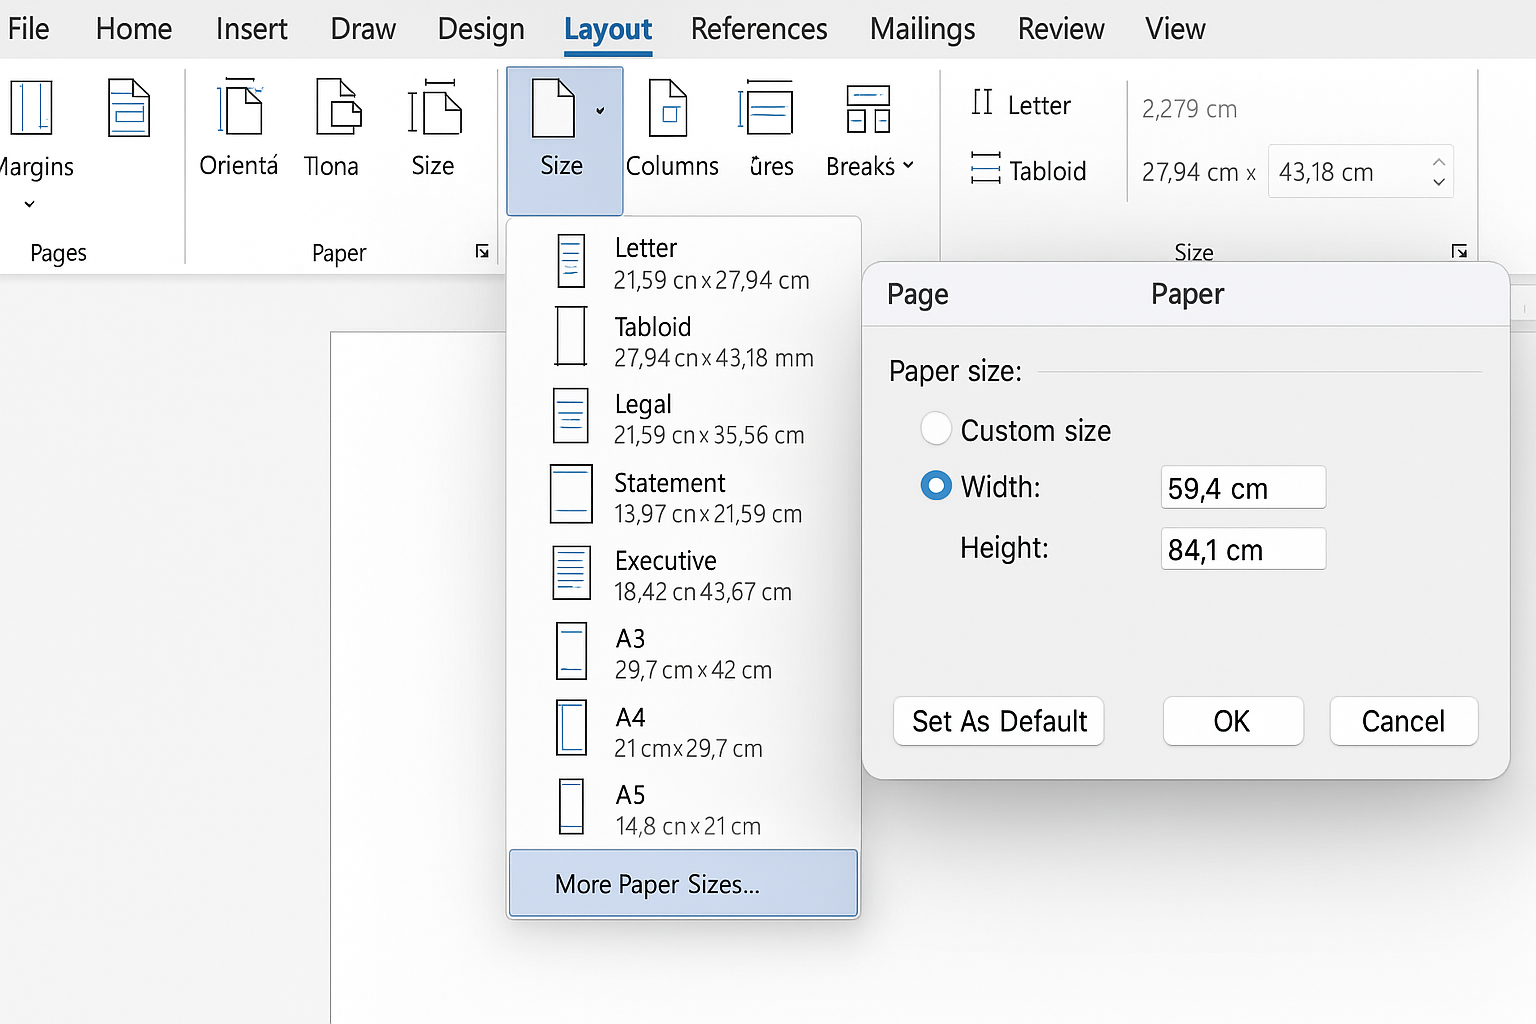
Task: Click the Set As Default button
Action: (x=999, y=721)
